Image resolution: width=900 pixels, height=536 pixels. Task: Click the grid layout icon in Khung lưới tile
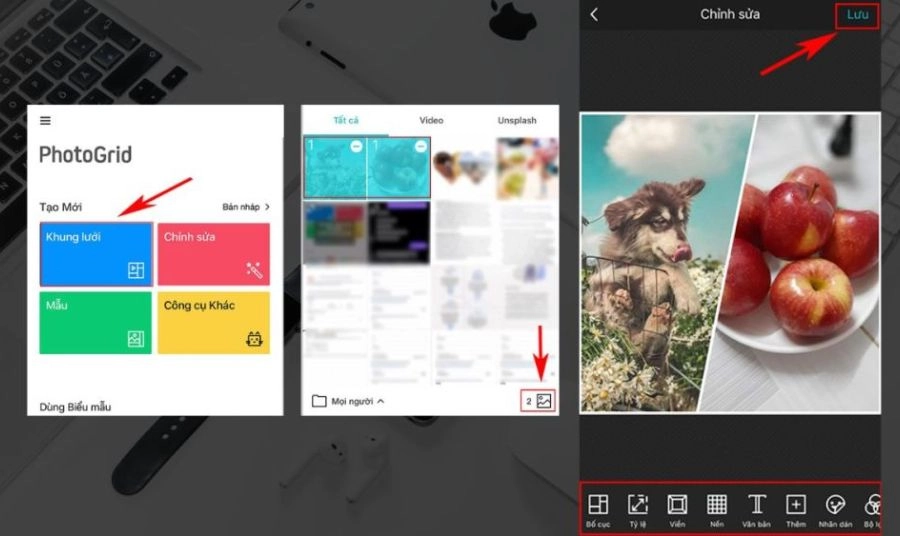tap(136, 270)
